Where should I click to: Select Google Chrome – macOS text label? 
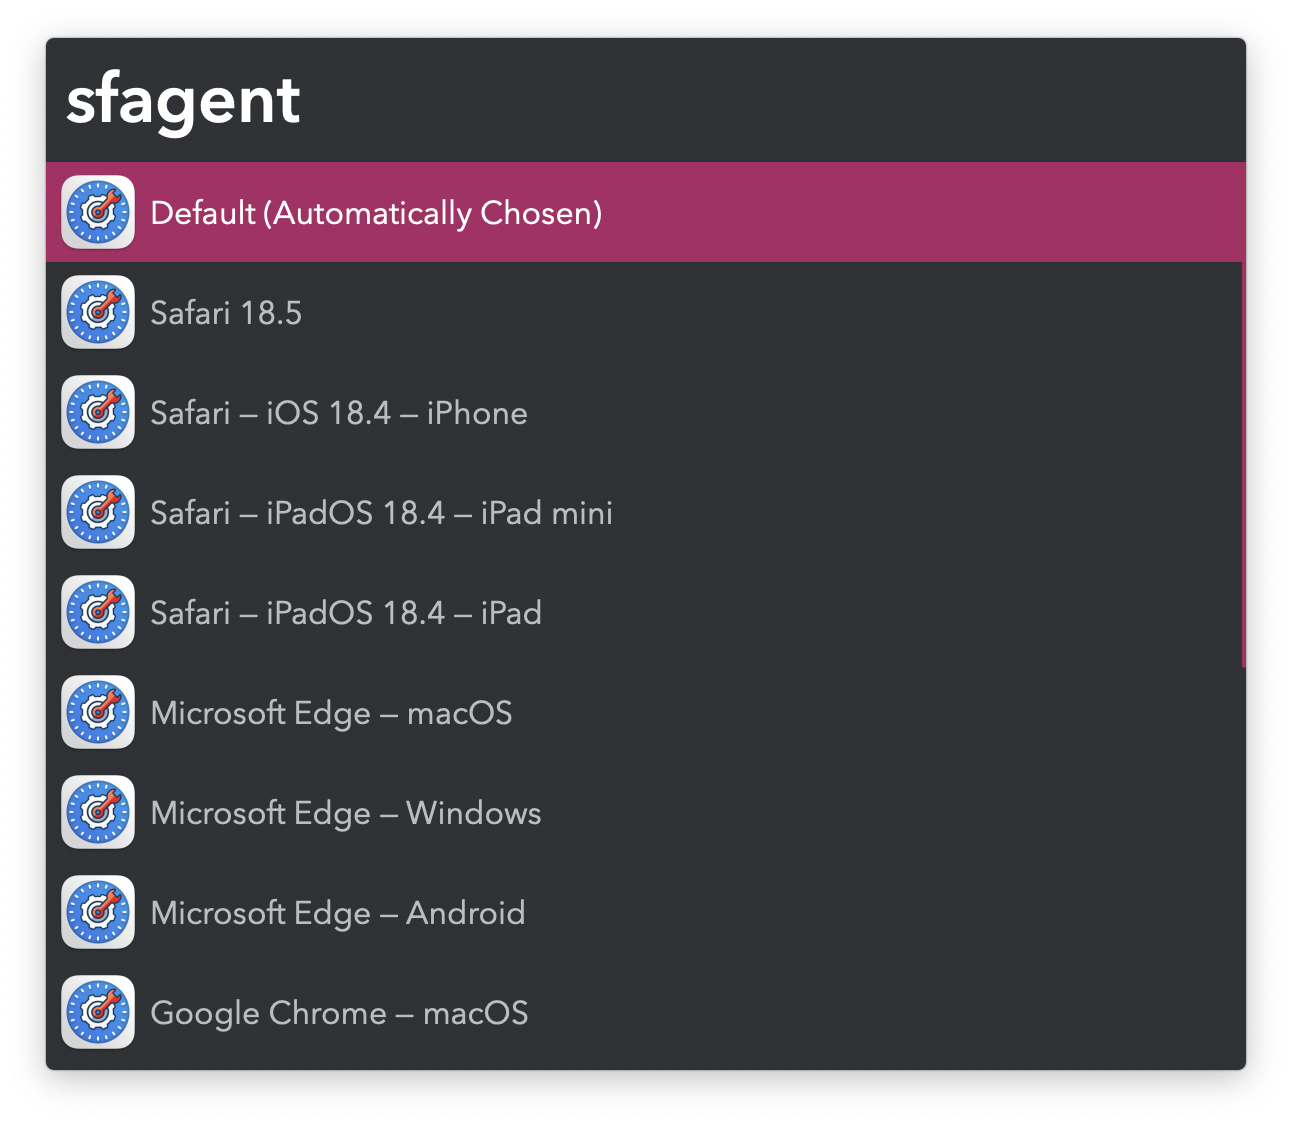[x=339, y=1013]
